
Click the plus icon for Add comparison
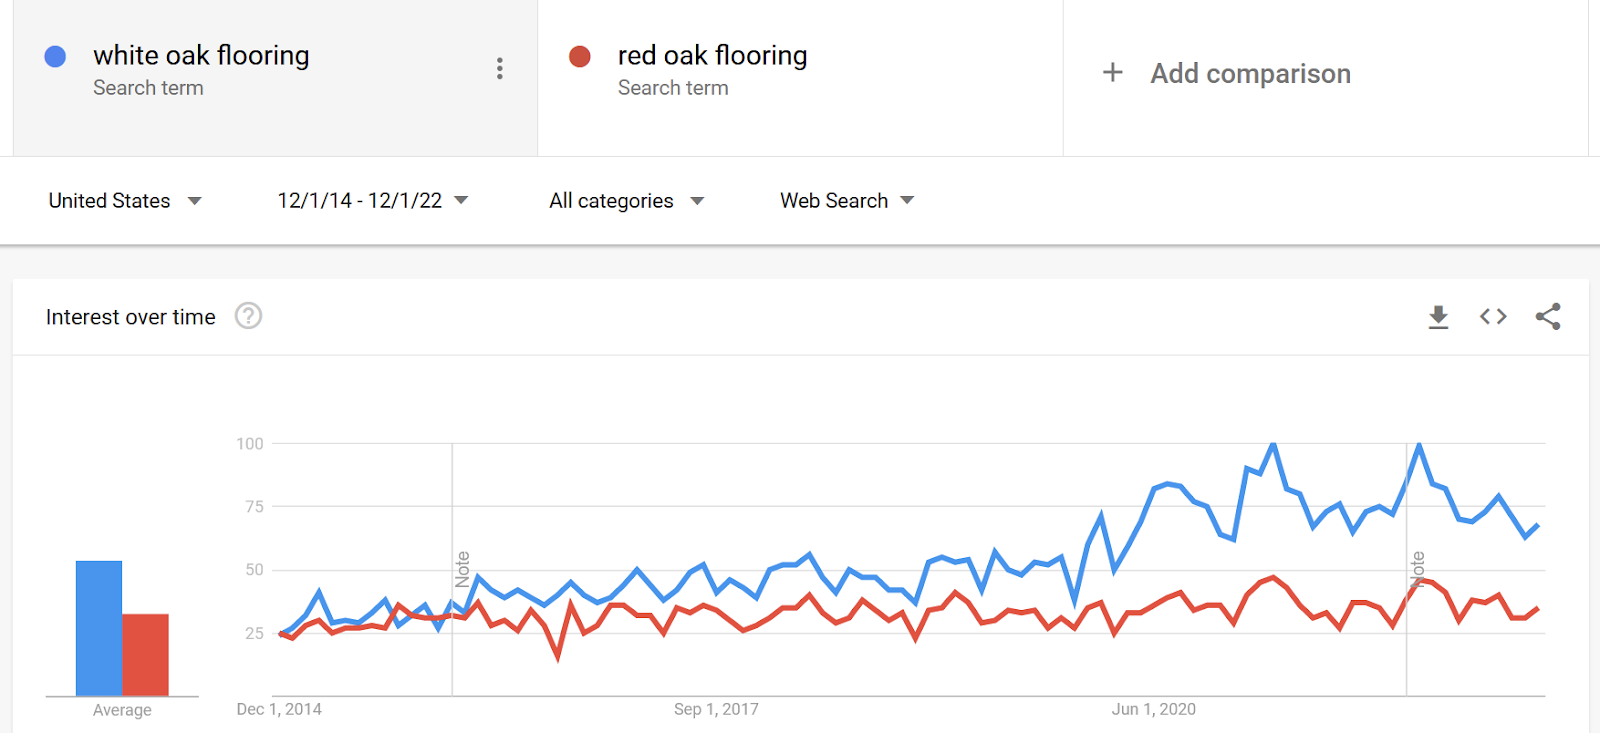click(x=1112, y=73)
